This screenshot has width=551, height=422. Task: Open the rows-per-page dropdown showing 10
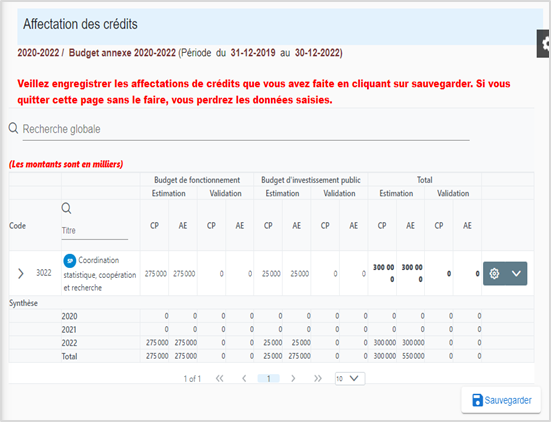pos(350,378)
